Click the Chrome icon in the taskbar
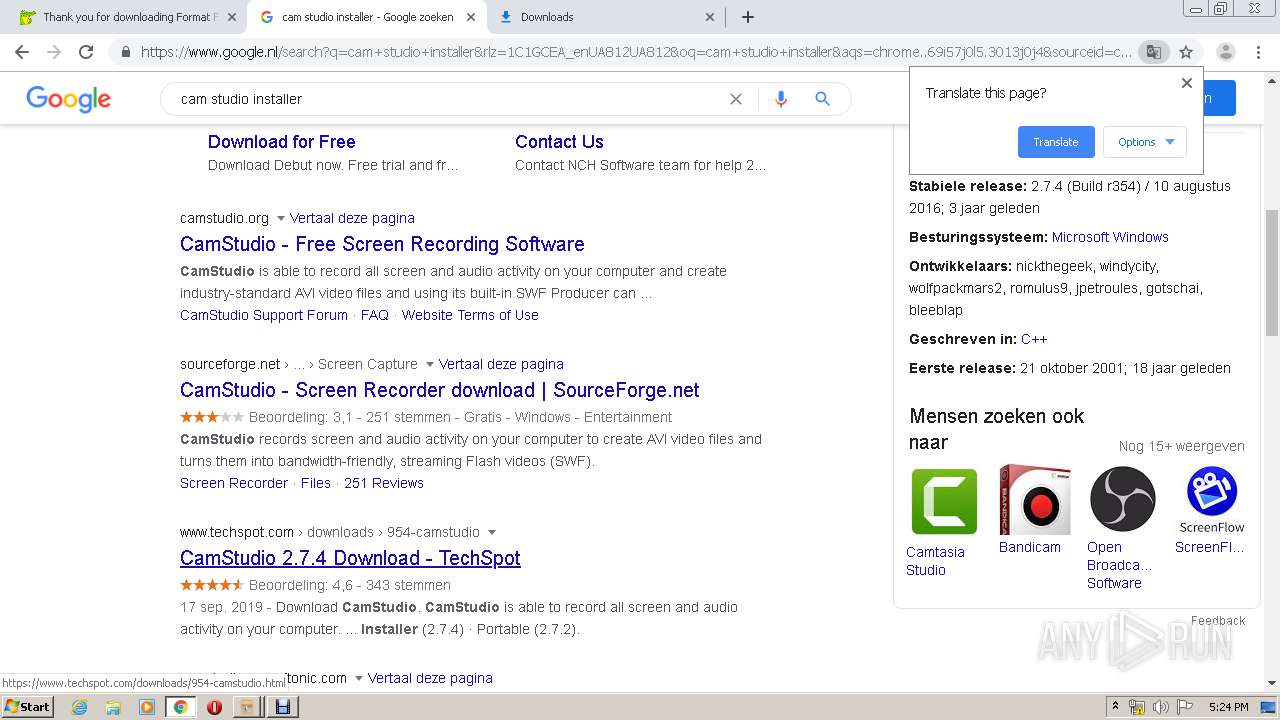Image resolution: width=1280 pixels, height=720 pixels. [180, 707]
